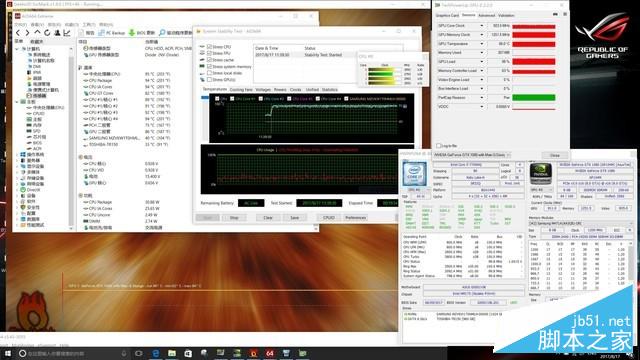Open Task View on taskbar
This screenshot has height=360, width=640.
coord(139,353)
